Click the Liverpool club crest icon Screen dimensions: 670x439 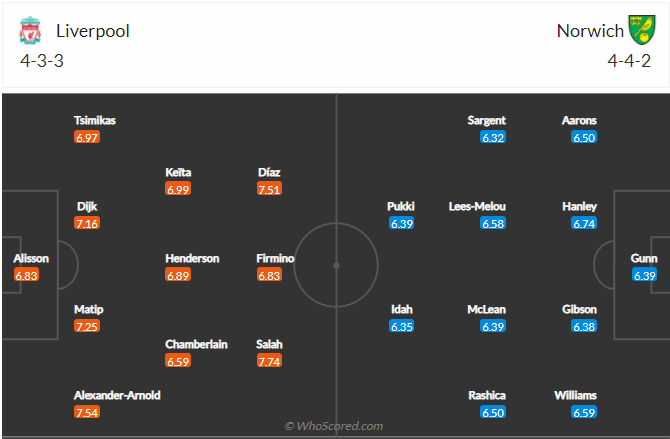coord(29,31)
